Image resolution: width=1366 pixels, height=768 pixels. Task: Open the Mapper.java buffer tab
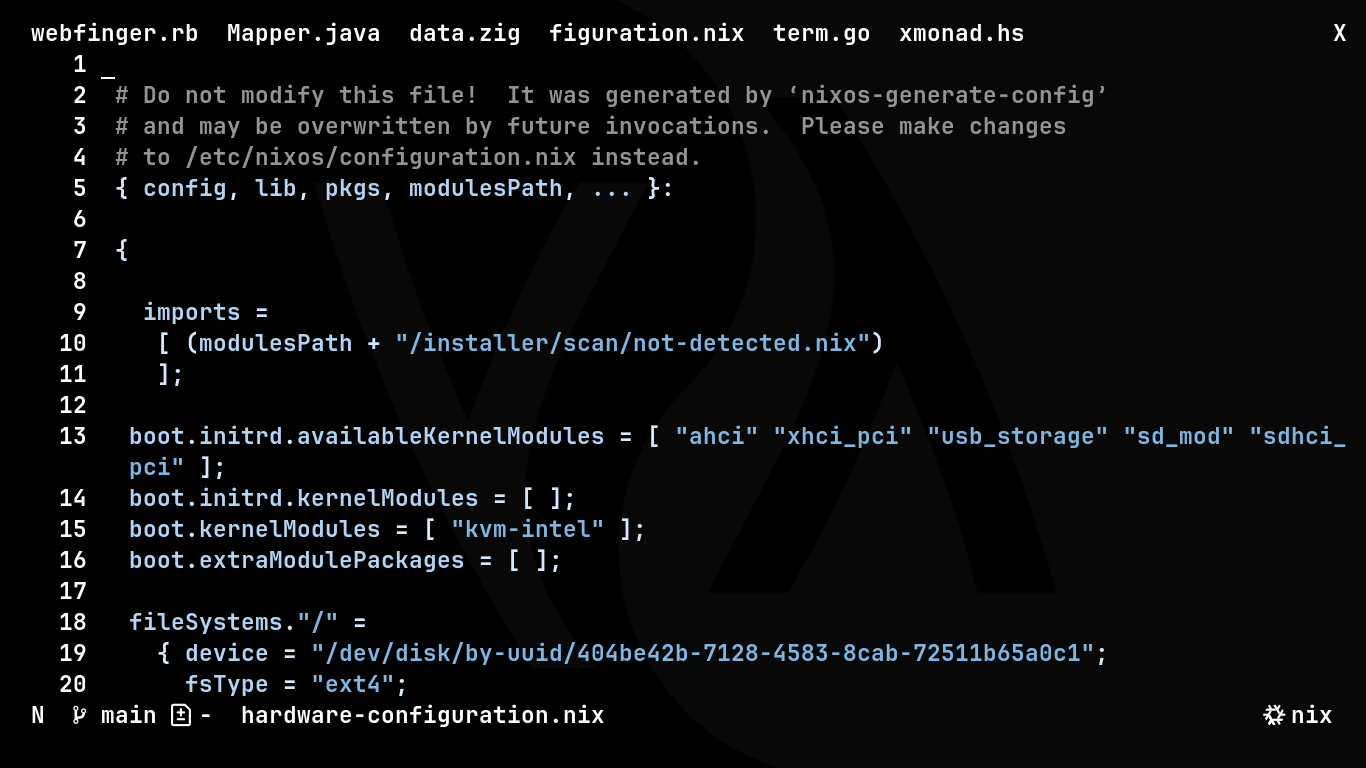pos(303,33)
